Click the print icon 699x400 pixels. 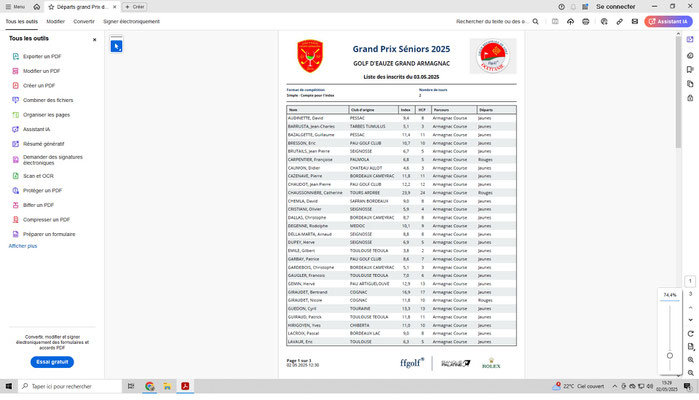[x=586, y=21]
